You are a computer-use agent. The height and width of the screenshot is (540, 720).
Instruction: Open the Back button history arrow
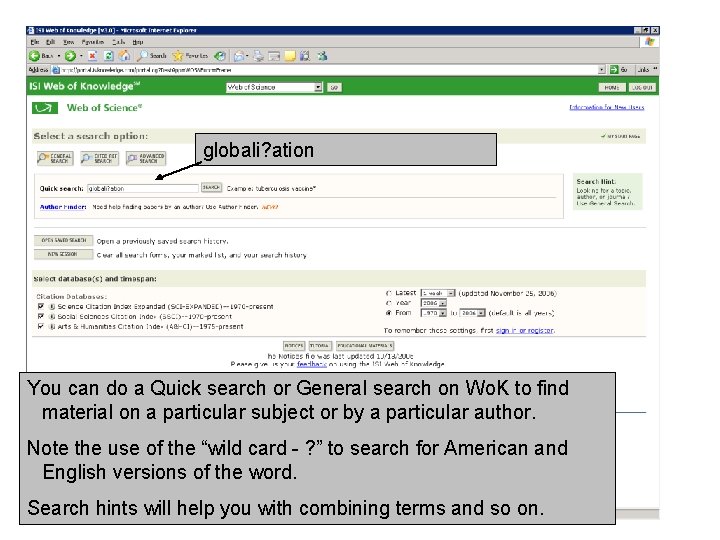[x=59, y=56]
